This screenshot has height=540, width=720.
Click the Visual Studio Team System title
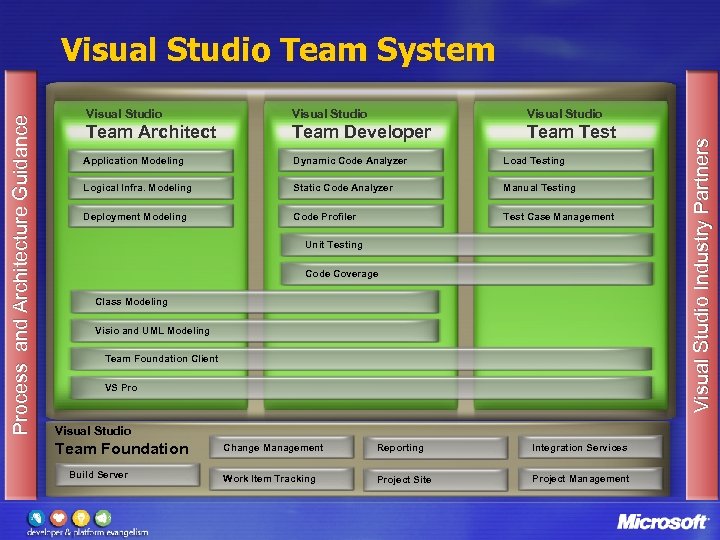[278, 50]
